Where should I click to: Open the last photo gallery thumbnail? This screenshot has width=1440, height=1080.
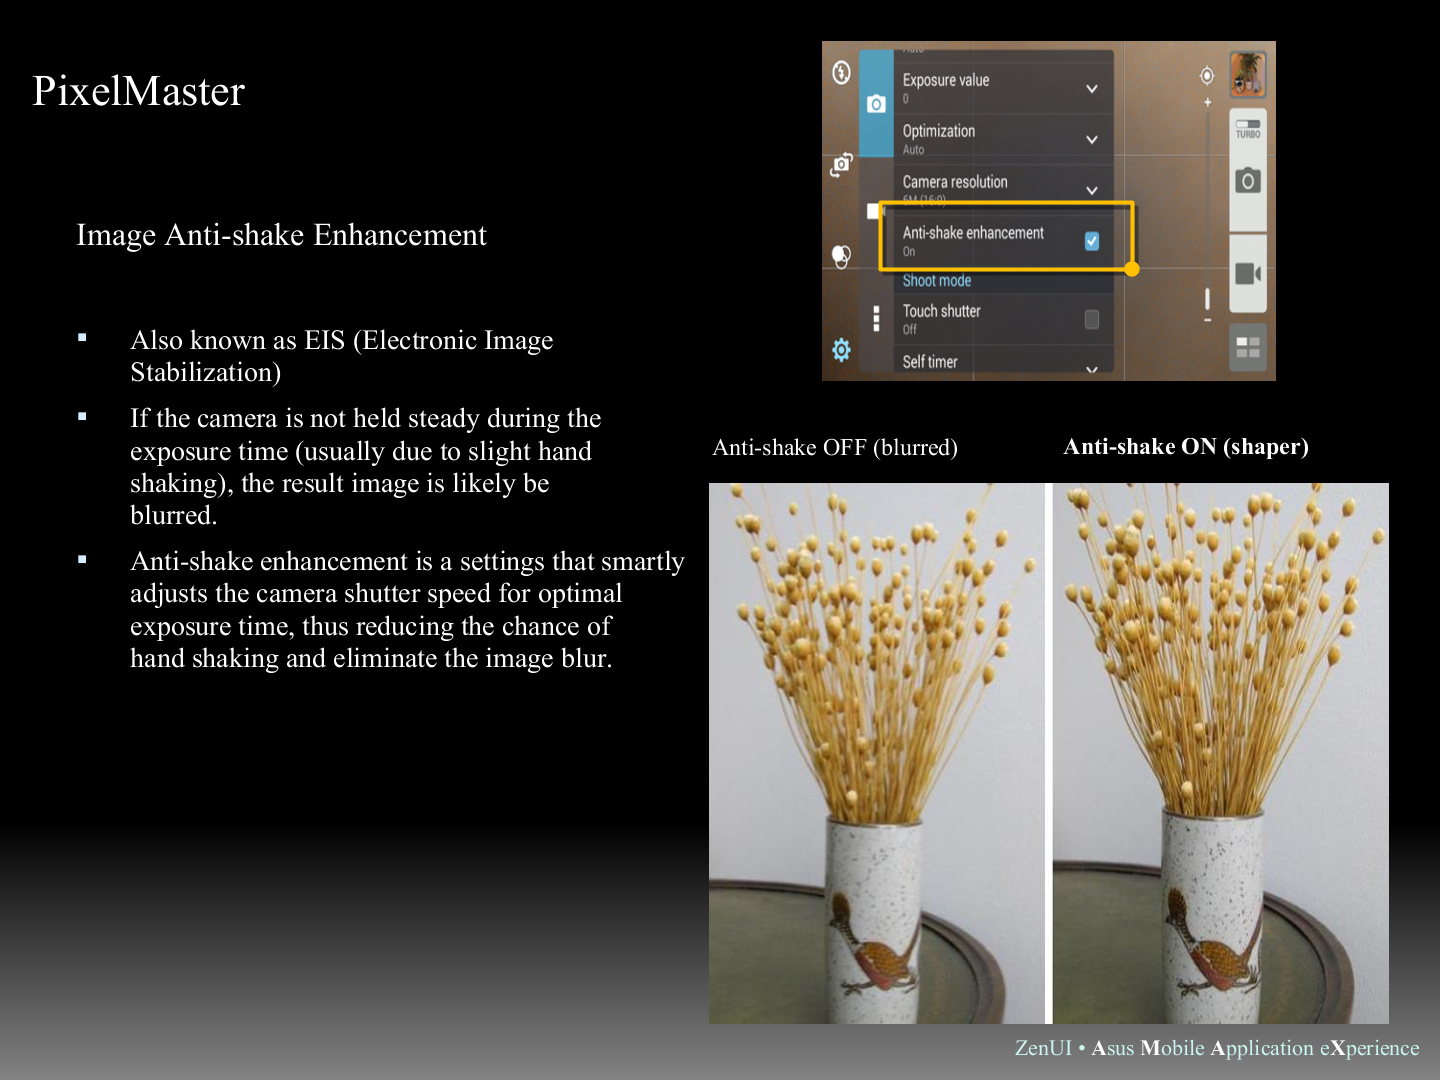pos(1247,74)
